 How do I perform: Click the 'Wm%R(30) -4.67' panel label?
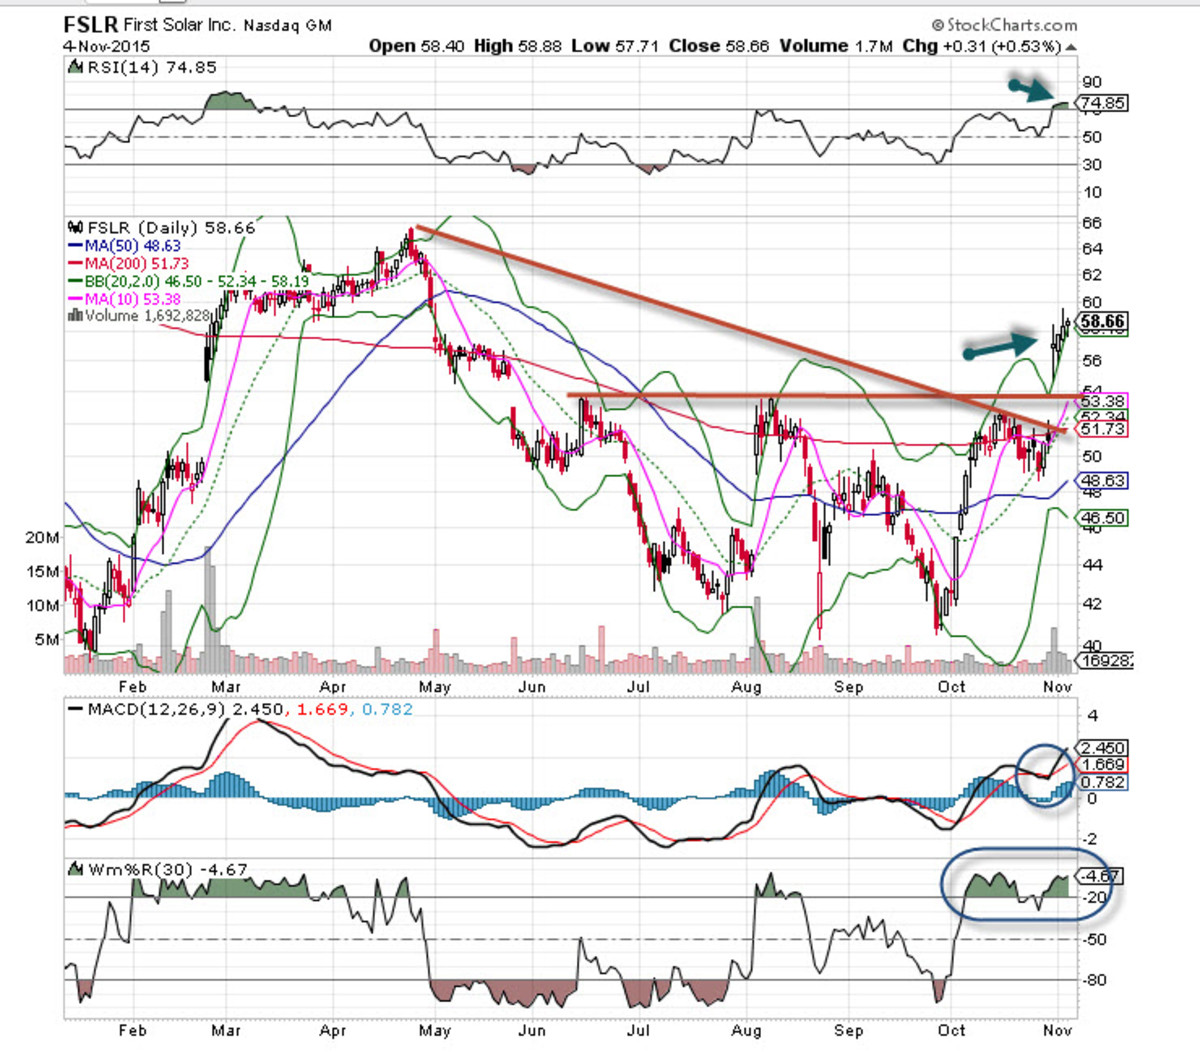pyautogui.click(x=168, y=870)
